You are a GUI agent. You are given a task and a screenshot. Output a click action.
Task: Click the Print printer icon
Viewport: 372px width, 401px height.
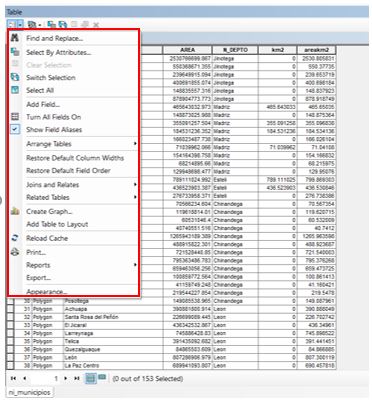click(x=15, y=252)
